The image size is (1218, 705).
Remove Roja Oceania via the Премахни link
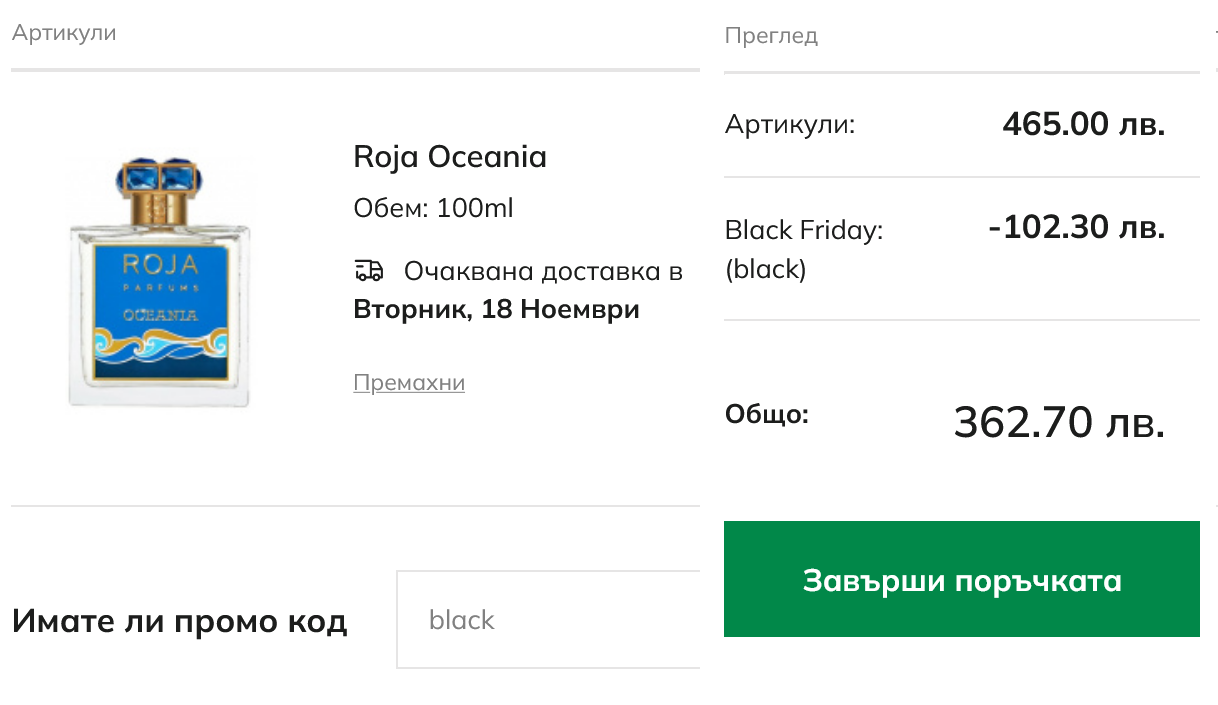(409, 383)
